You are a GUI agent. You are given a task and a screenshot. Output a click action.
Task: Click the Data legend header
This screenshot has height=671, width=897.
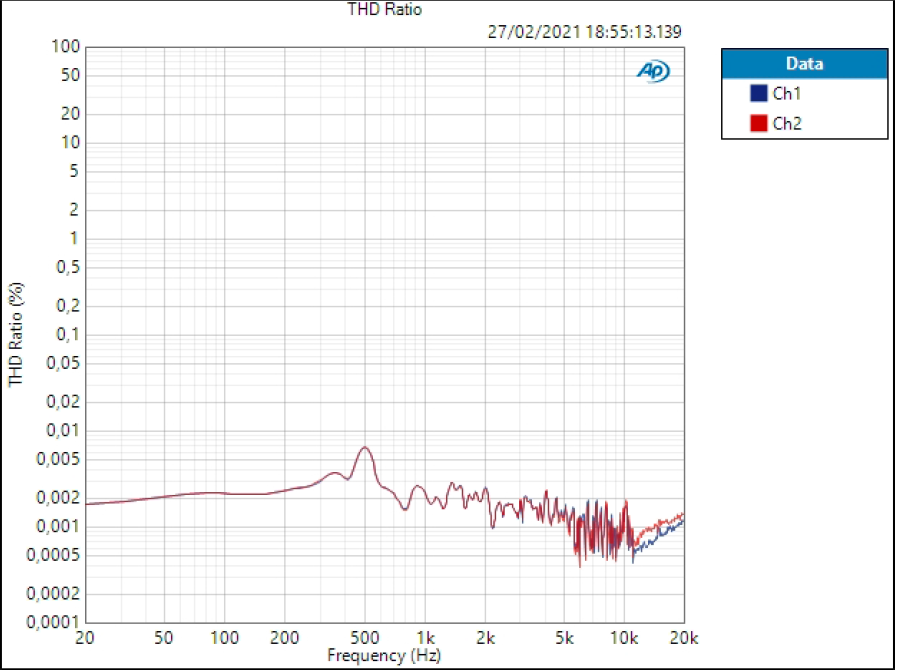point(804,63)
